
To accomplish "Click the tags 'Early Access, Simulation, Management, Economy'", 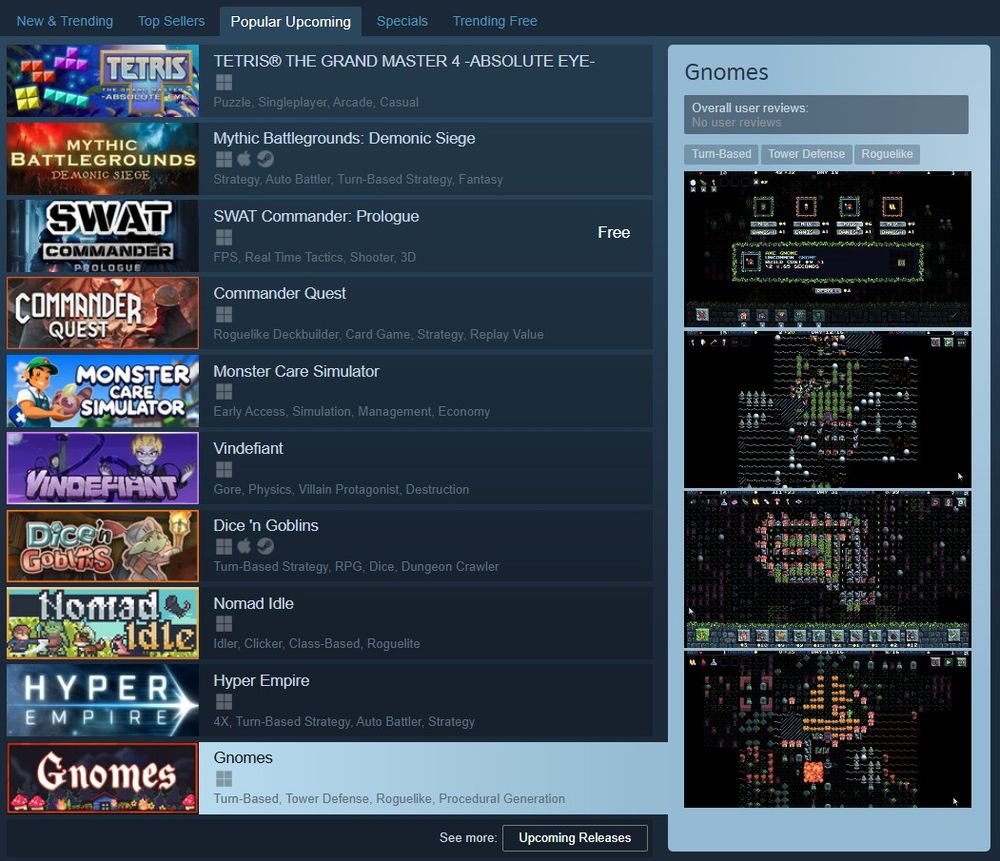I will tap(352, 412).
